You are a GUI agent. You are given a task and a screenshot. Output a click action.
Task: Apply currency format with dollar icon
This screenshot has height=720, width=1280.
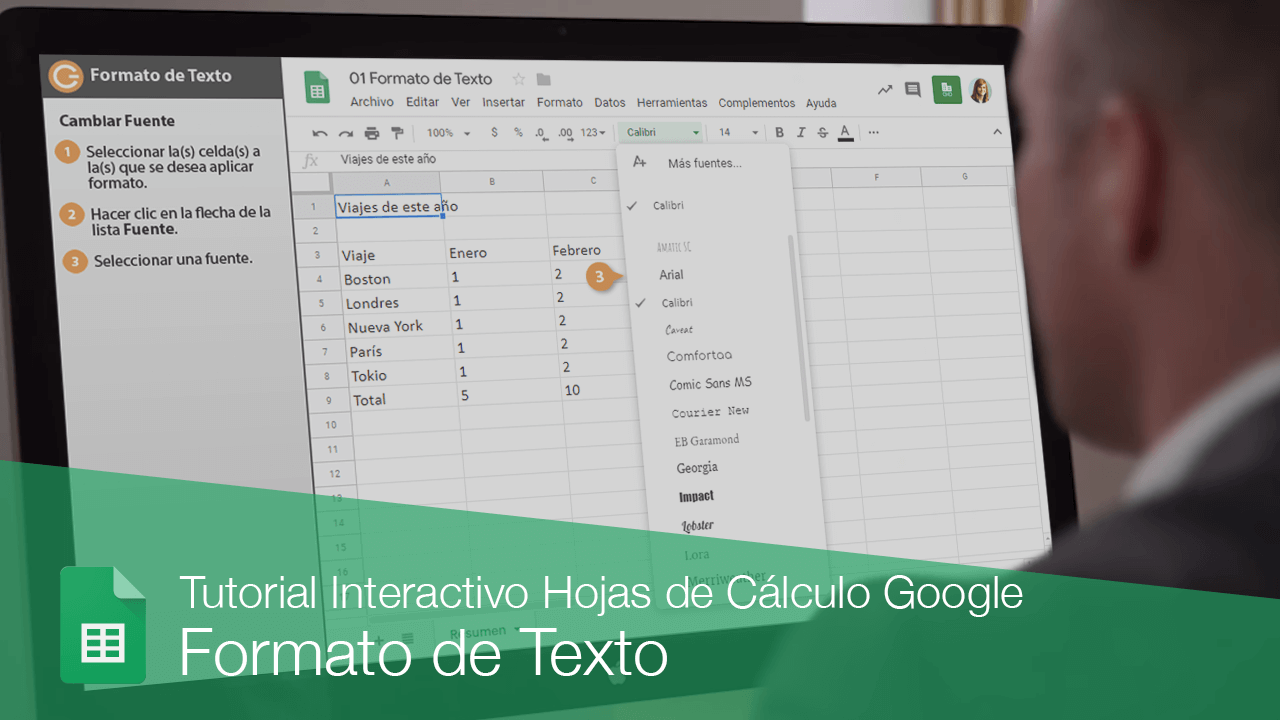click(x=494, y=132)
